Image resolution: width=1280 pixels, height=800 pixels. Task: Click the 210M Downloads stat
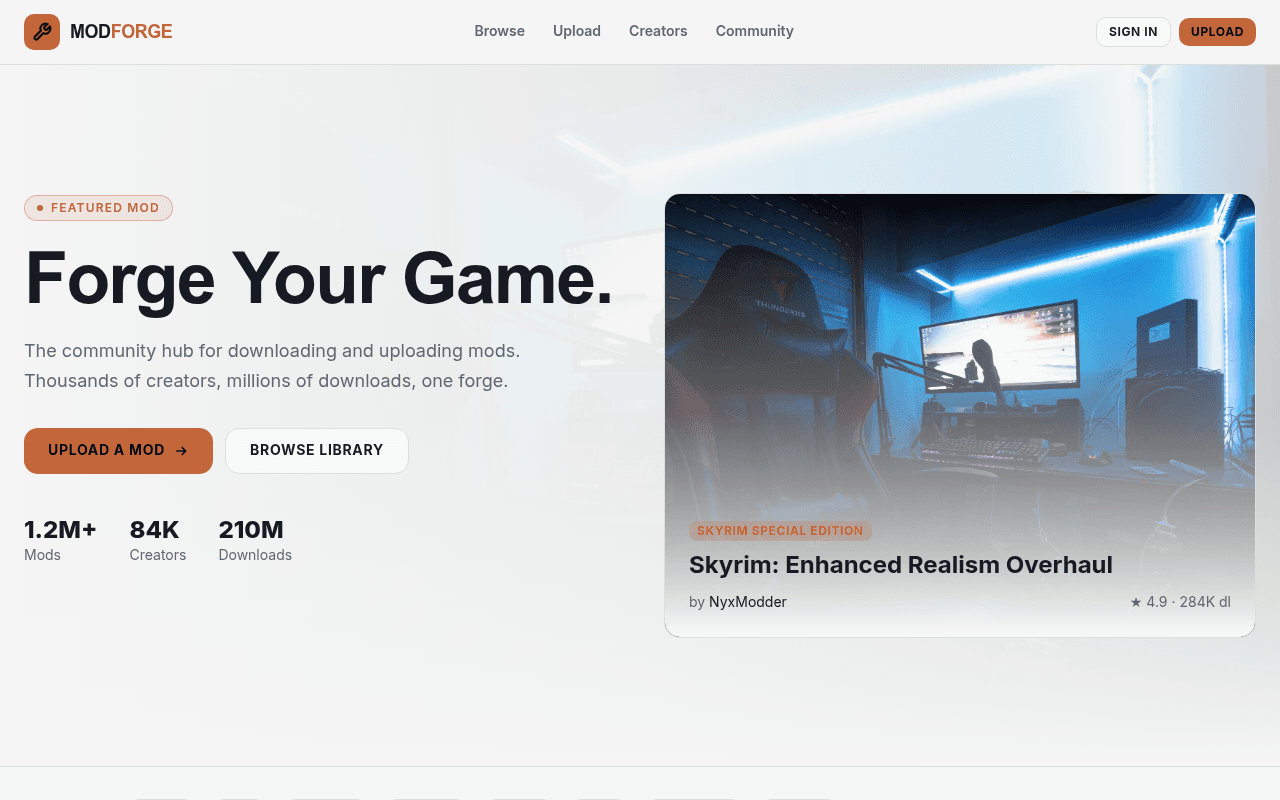[x=255, y=540]
